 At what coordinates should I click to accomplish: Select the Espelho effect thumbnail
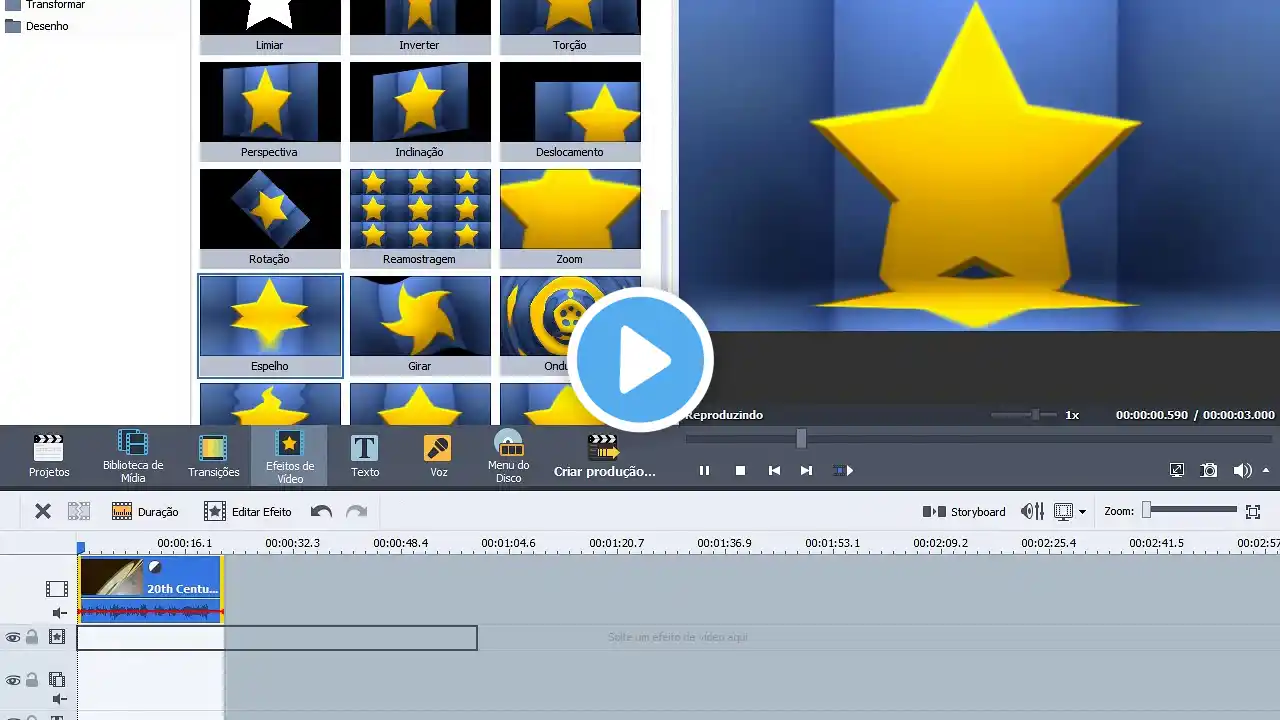270,326
